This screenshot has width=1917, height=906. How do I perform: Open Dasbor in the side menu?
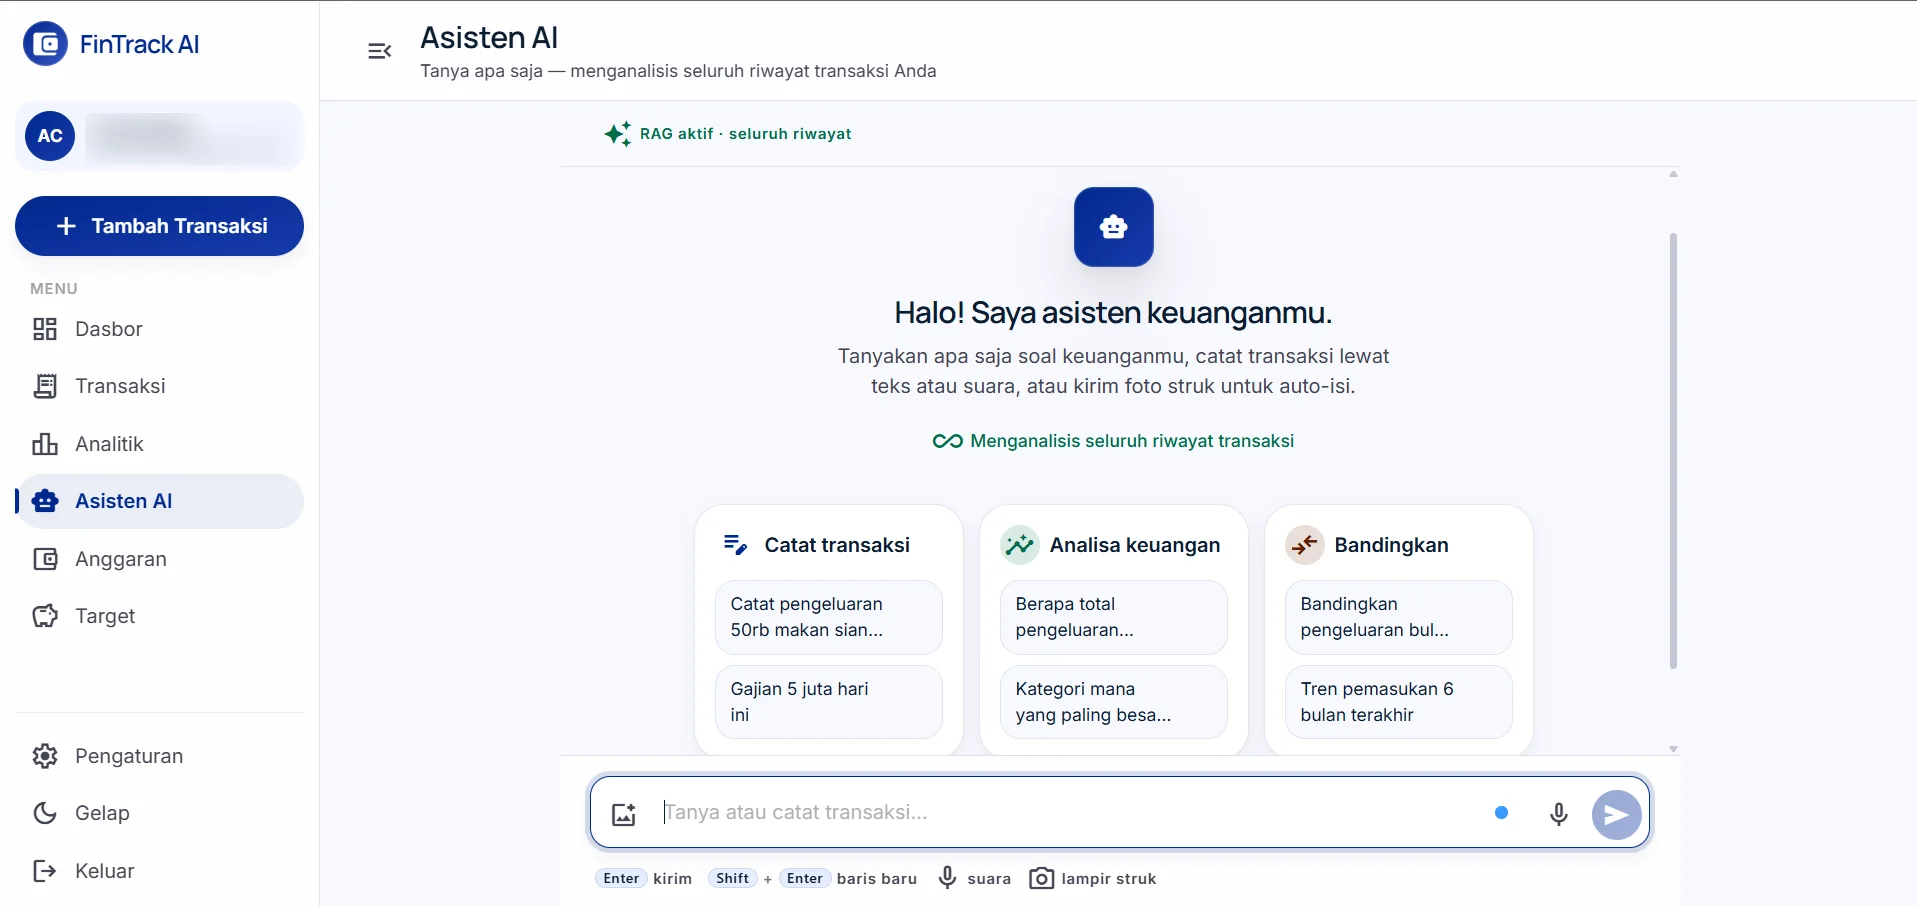(x=159, y=329)
